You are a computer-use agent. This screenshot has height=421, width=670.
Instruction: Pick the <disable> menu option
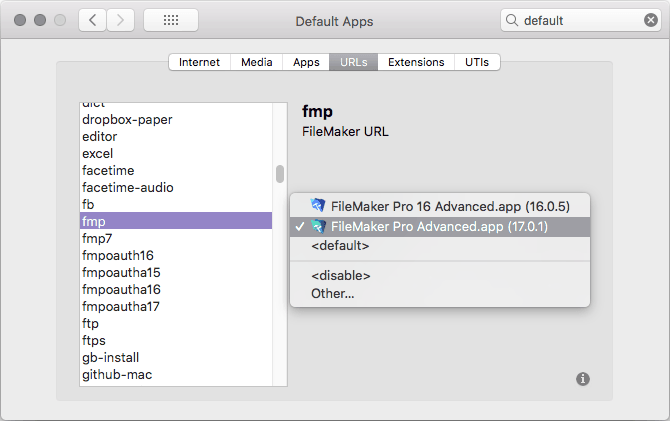440,276
